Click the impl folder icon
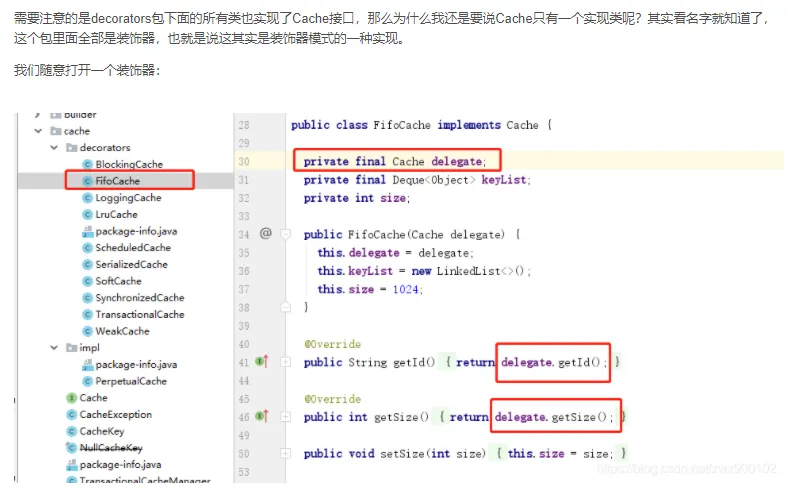The height and width of the screenshot is (504, 798). [x=71, y=348]
